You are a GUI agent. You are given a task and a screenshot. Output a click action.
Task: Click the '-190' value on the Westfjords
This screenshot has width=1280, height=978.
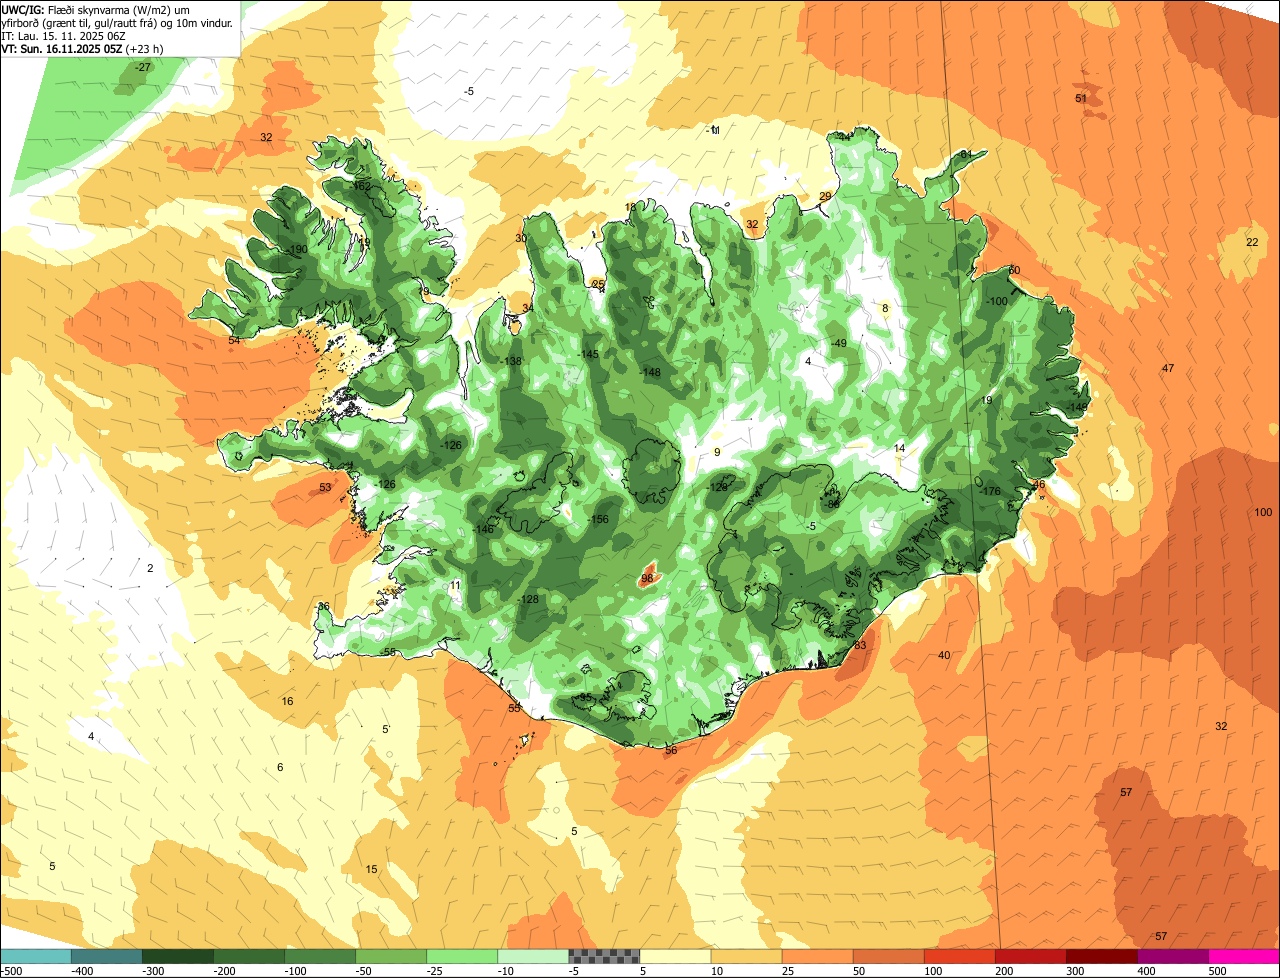297,249
